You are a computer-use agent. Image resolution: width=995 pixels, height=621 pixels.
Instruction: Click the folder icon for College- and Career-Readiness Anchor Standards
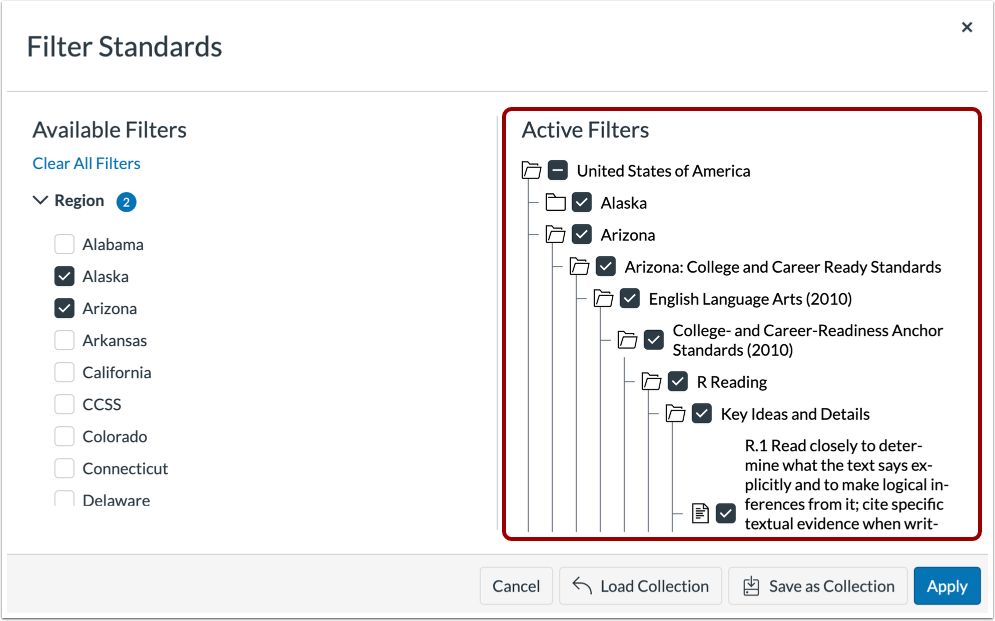pyautogui.click(x=627, y=340)
